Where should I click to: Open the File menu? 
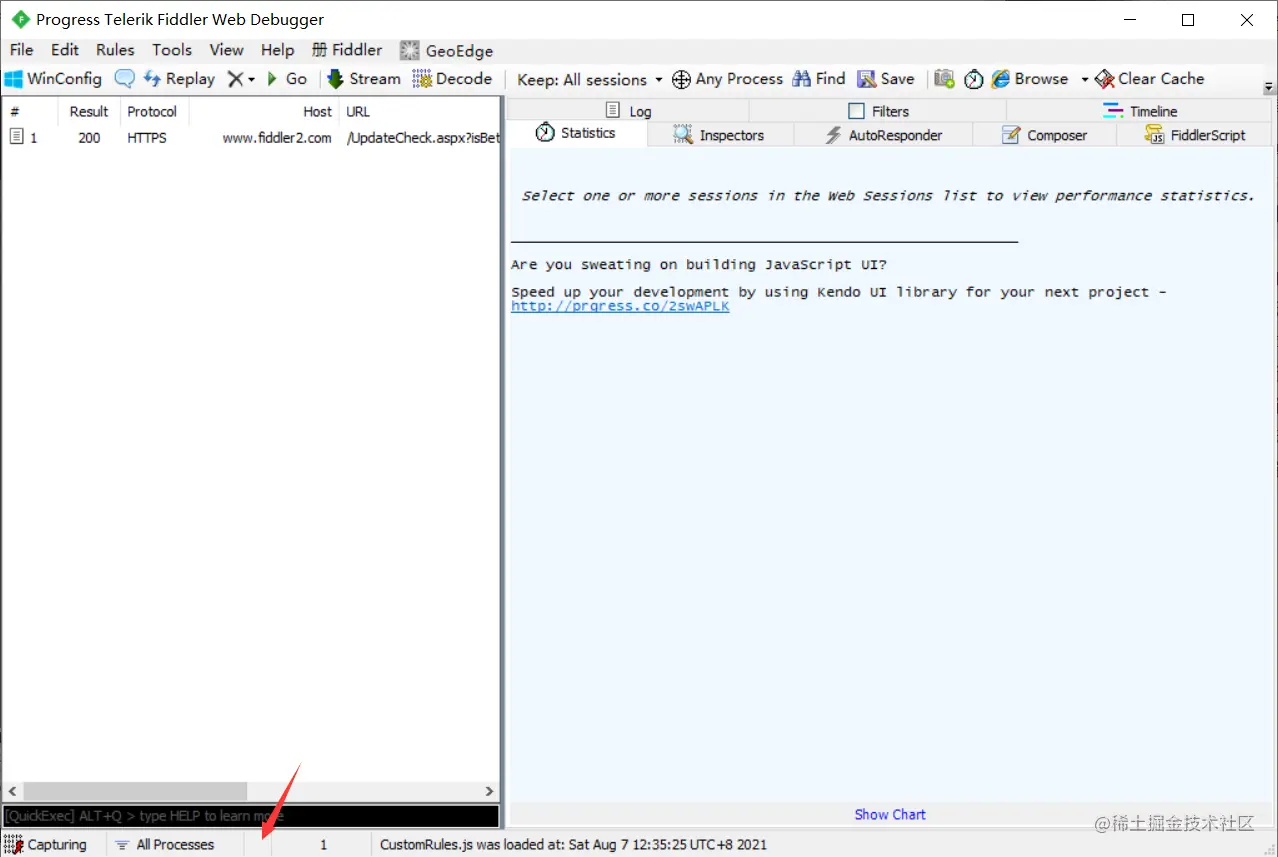(21, 50)
